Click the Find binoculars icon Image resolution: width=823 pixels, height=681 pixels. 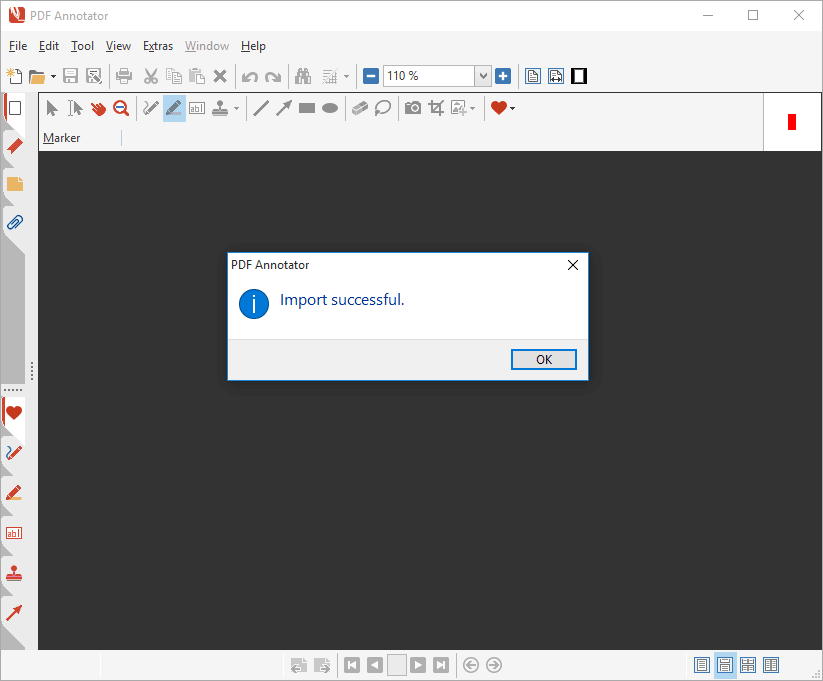(x=303, y=76)
